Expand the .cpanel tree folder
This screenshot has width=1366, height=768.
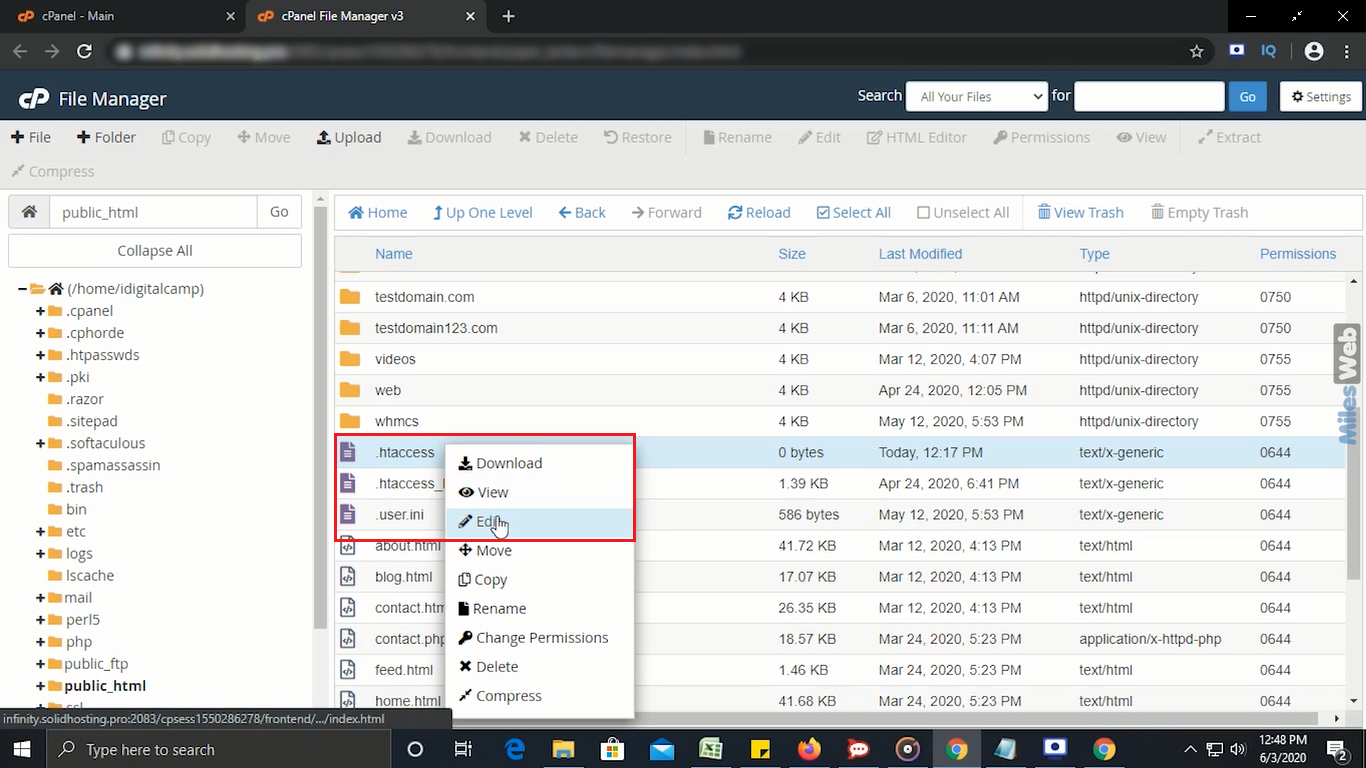[x=41, y=311]
